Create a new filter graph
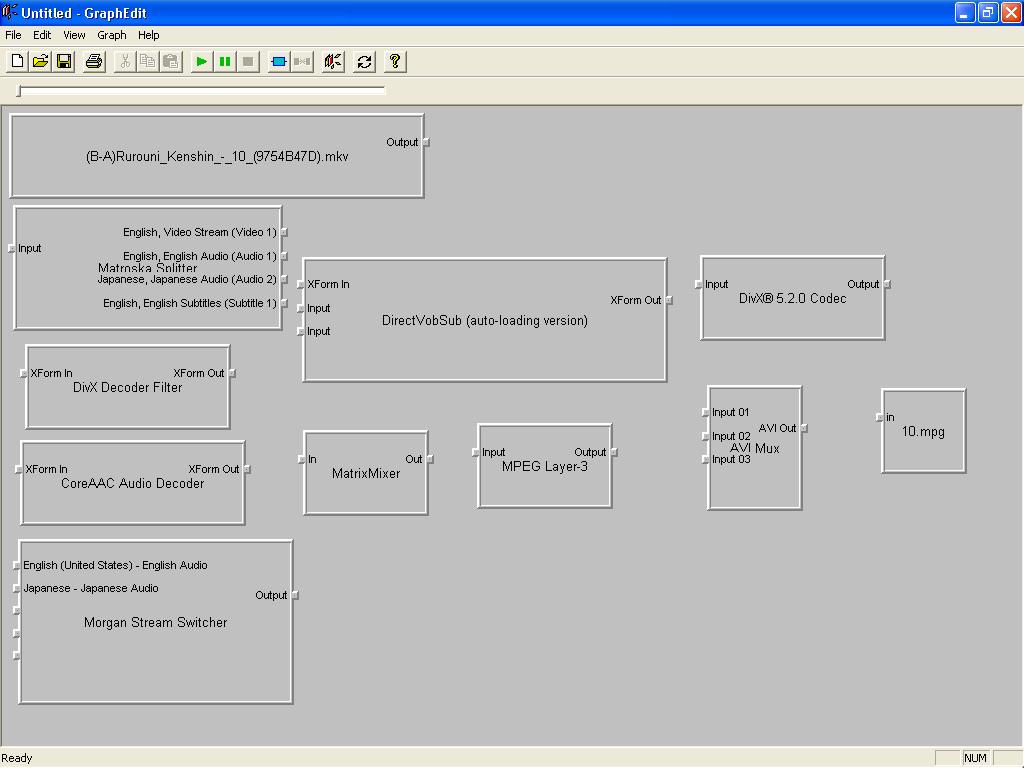Viewport: 1024px width, 768px height. 17,61
